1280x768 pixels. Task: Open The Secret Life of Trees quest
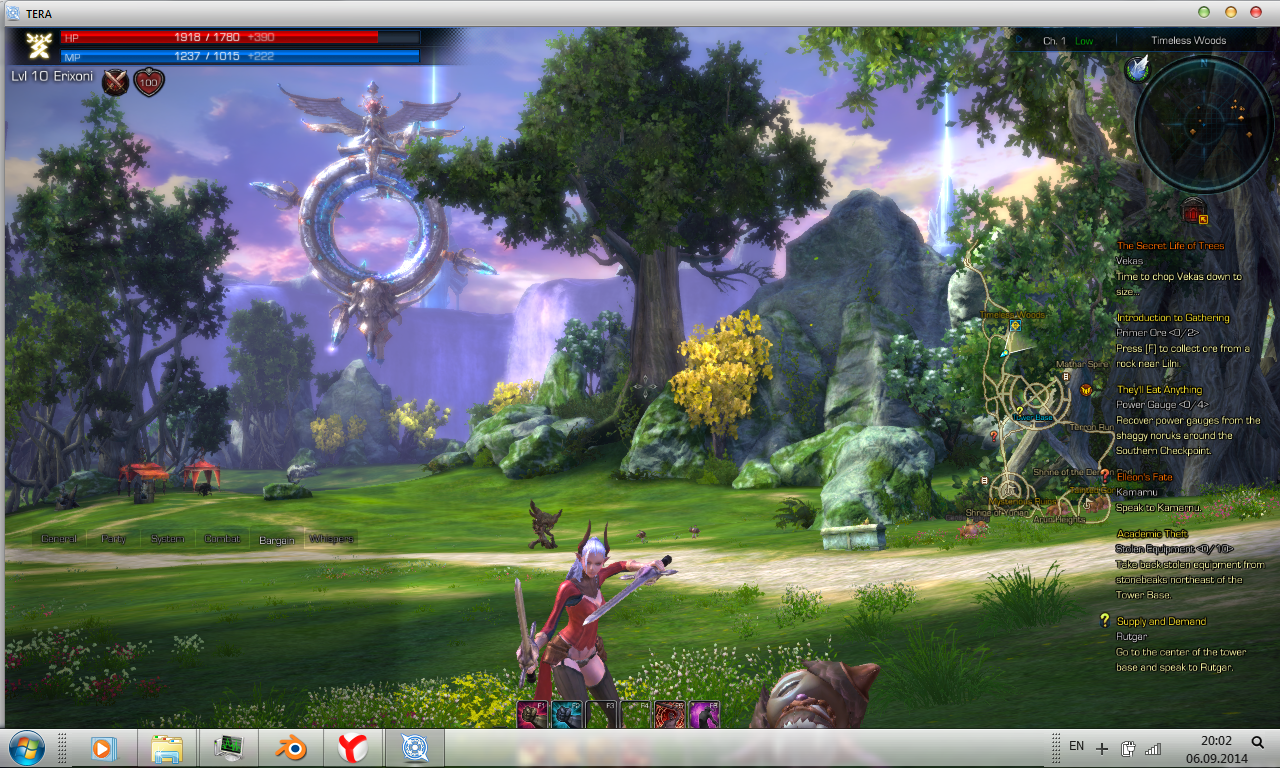point(1170,246)
